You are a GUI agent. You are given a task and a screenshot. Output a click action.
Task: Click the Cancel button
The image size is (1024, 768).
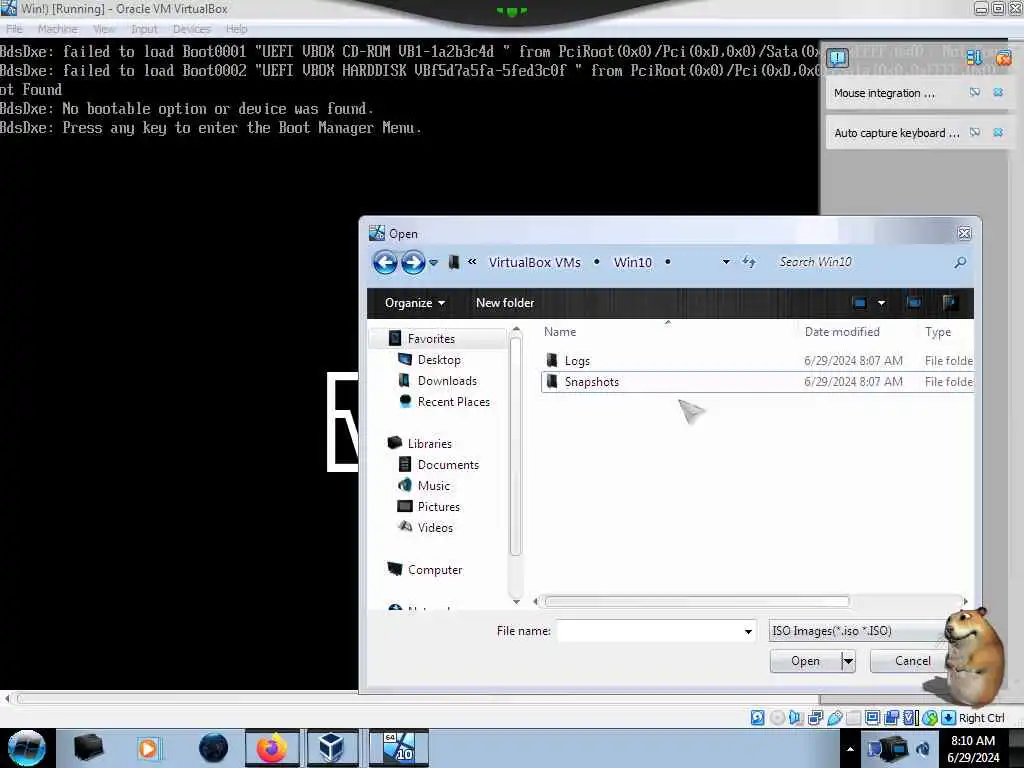tap(912, 661)
